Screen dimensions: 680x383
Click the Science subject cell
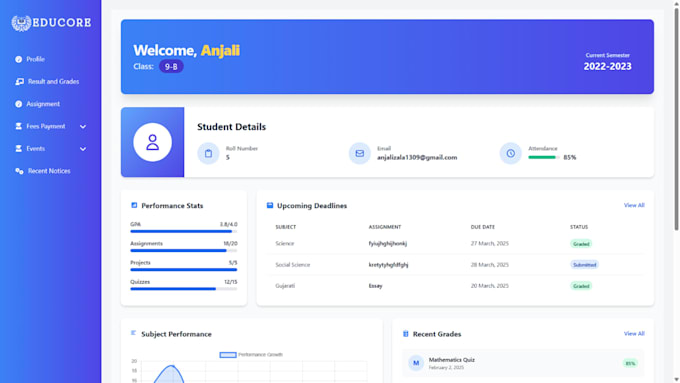click(284, 244)
